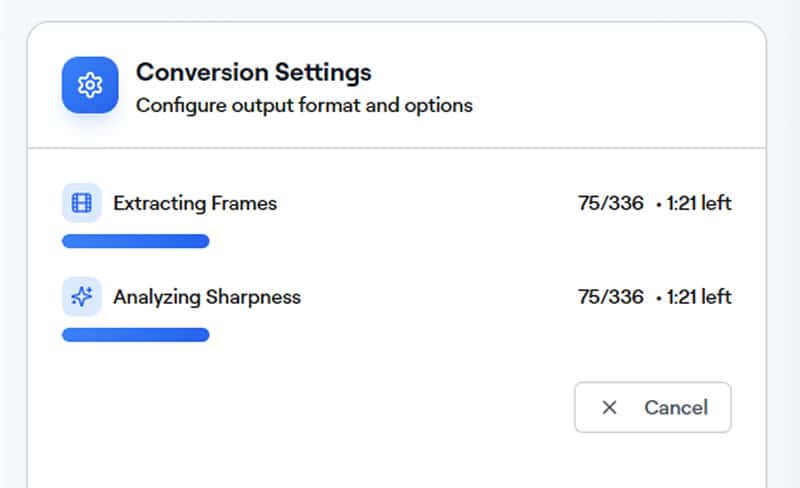Screen dimensions: 800x488
Task: Click the 75/336 counter for Extracting Frames
Action: 610,203
